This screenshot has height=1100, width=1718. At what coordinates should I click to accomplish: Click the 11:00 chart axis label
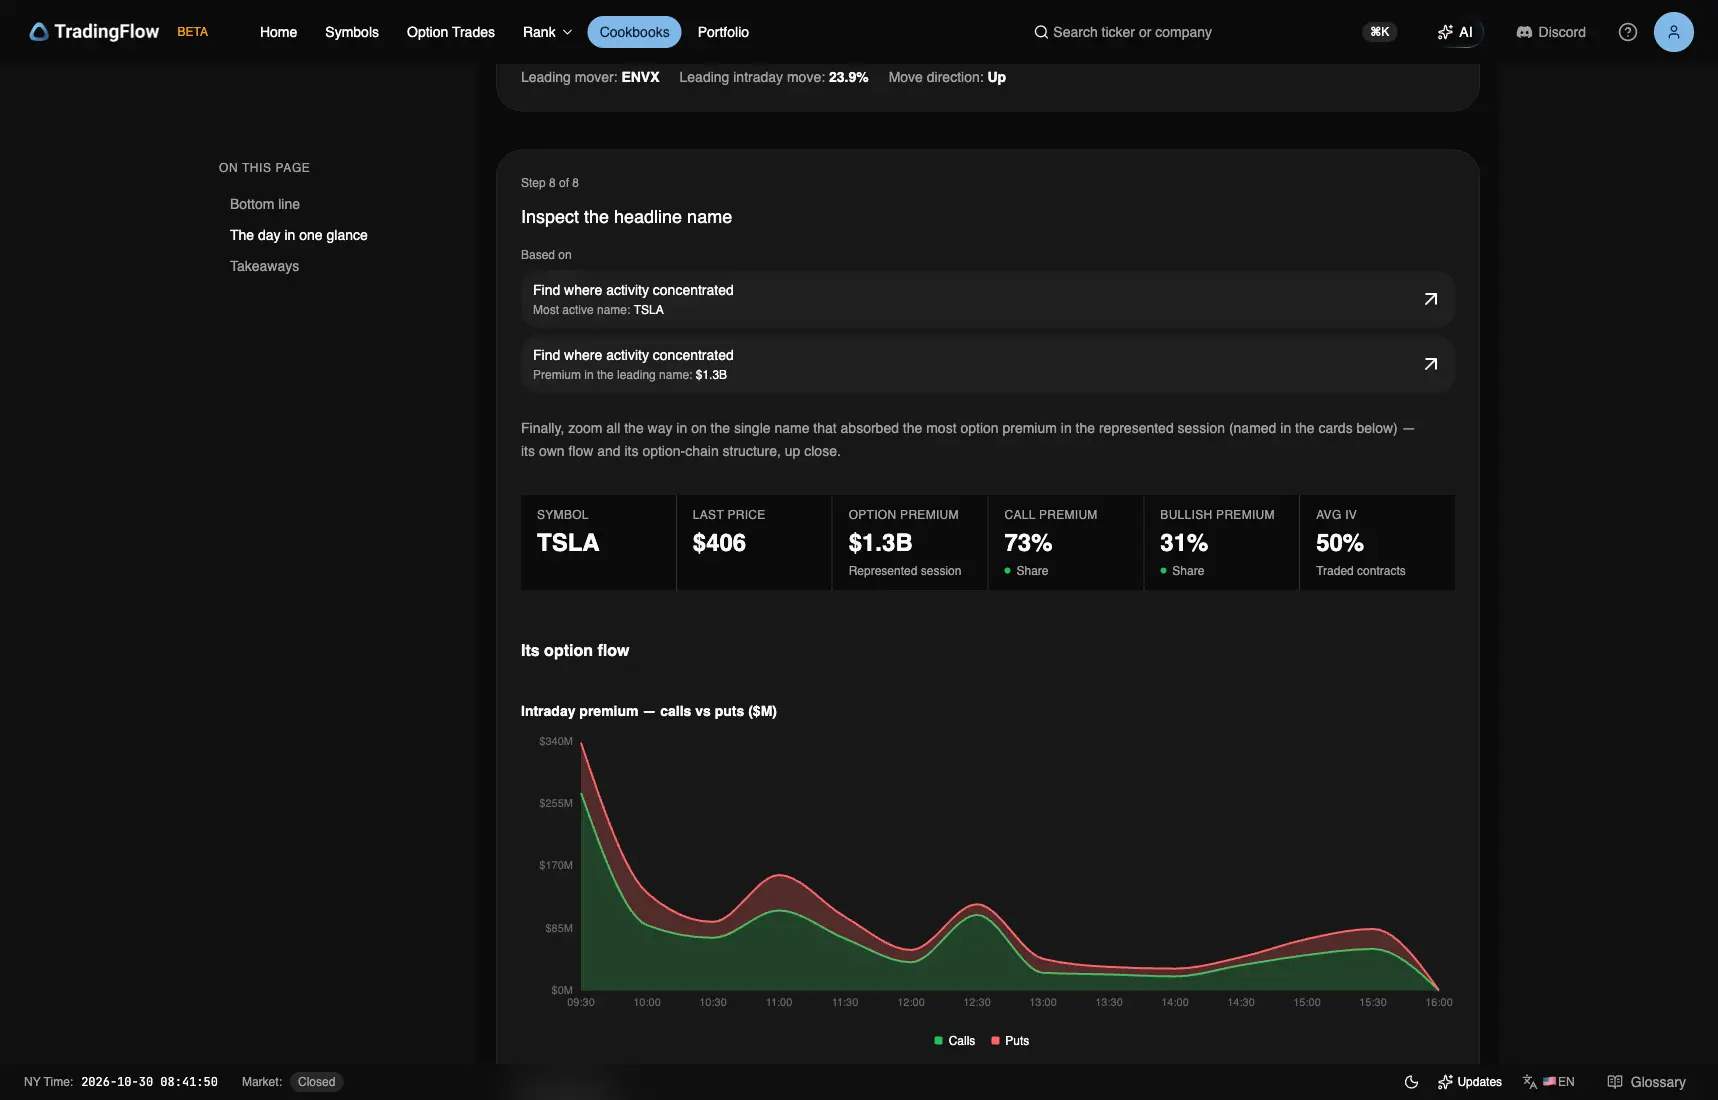(779, 1002)
